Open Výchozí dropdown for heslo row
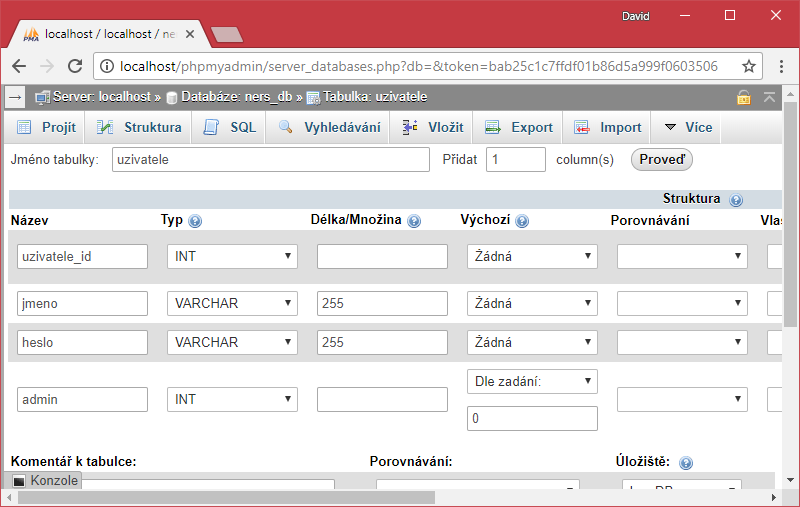The height and width of the screenshot is (507, 800). (532, 342)
